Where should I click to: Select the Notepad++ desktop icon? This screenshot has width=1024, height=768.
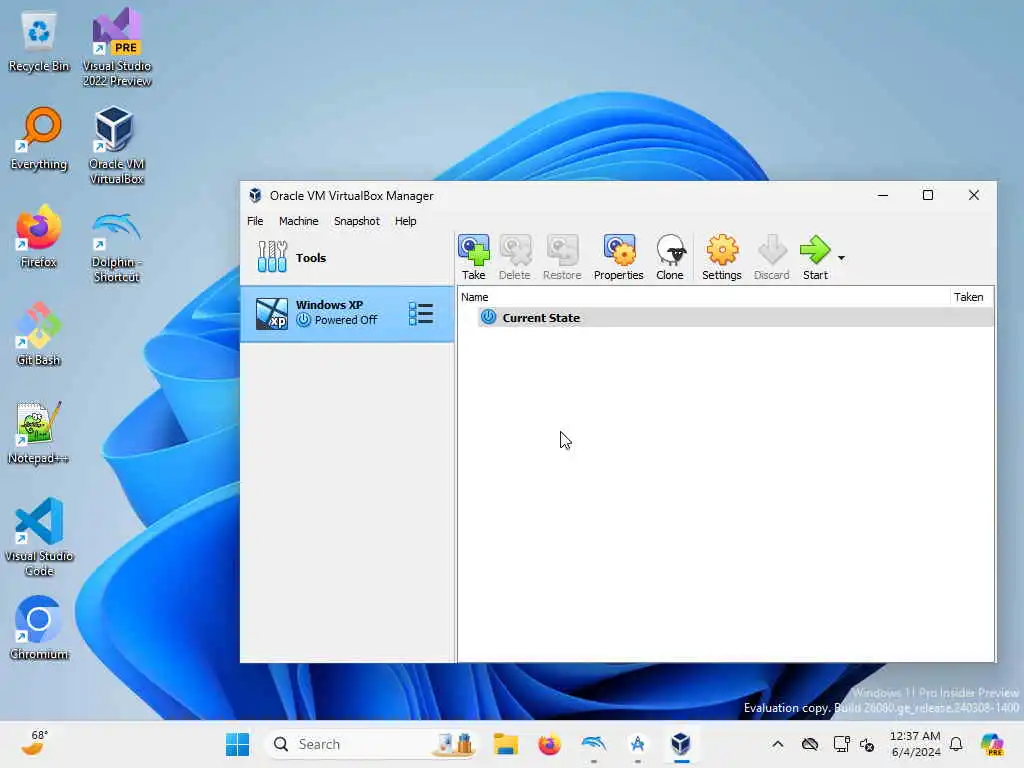pos(39,432)
